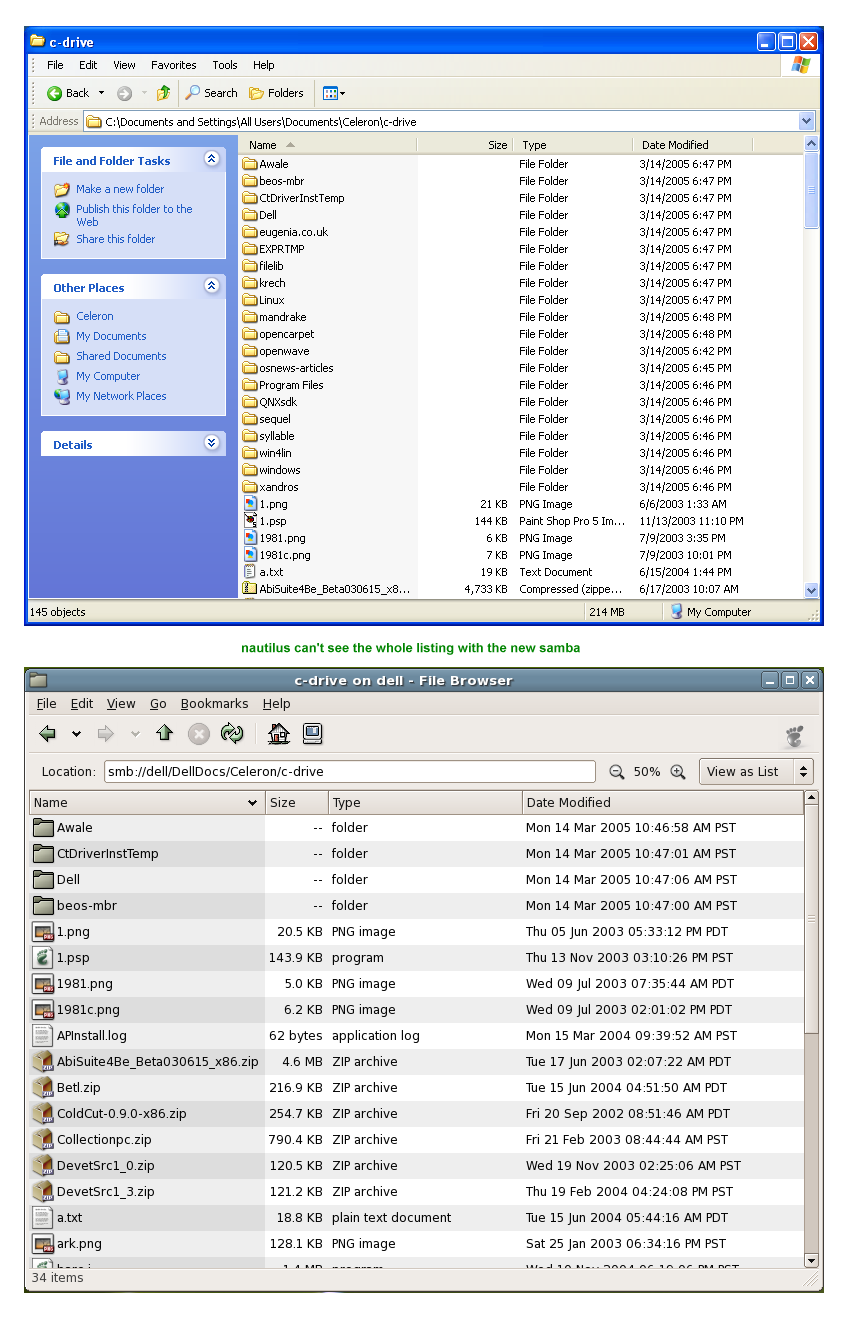Viewport: 850px width, 1340px height.
Task: Open the View as List dropdown
Action: pos(756,772)
